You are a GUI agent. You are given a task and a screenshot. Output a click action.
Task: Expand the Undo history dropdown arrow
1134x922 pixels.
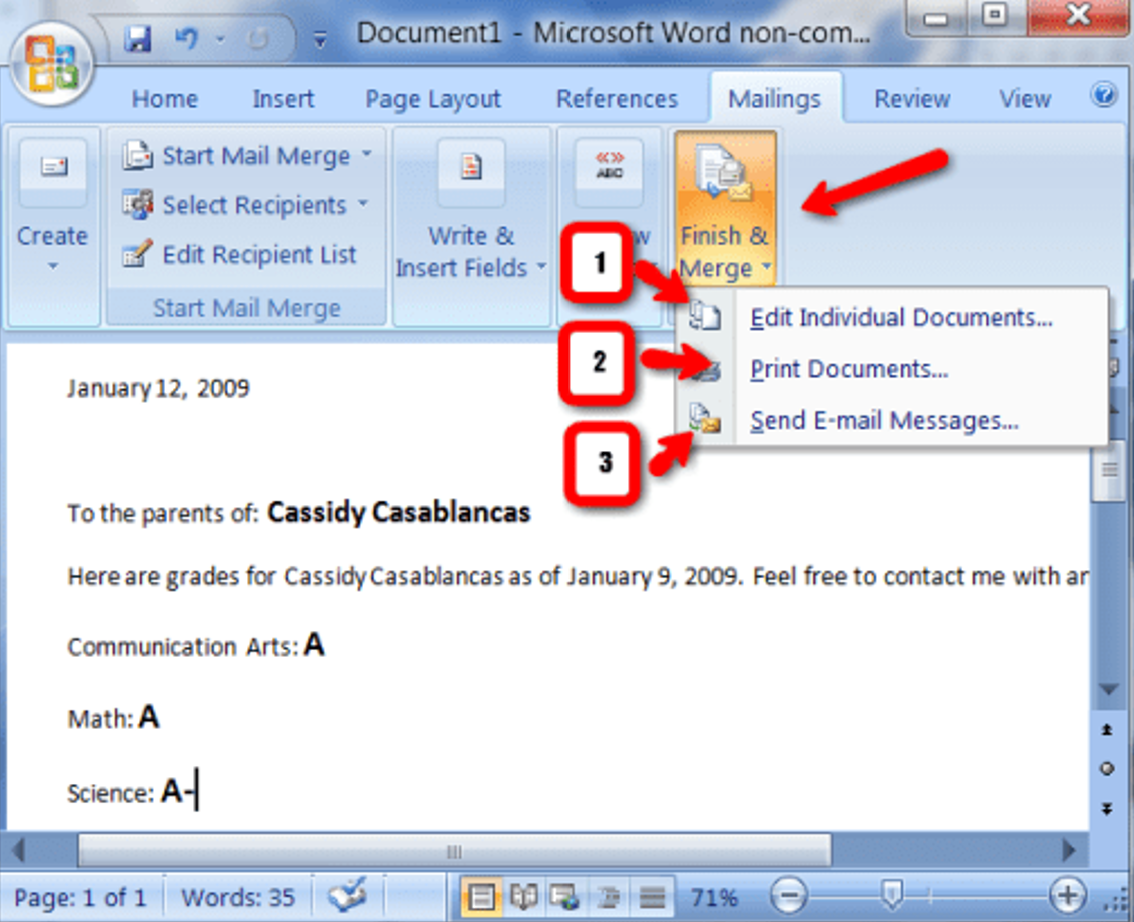[220, 38]
